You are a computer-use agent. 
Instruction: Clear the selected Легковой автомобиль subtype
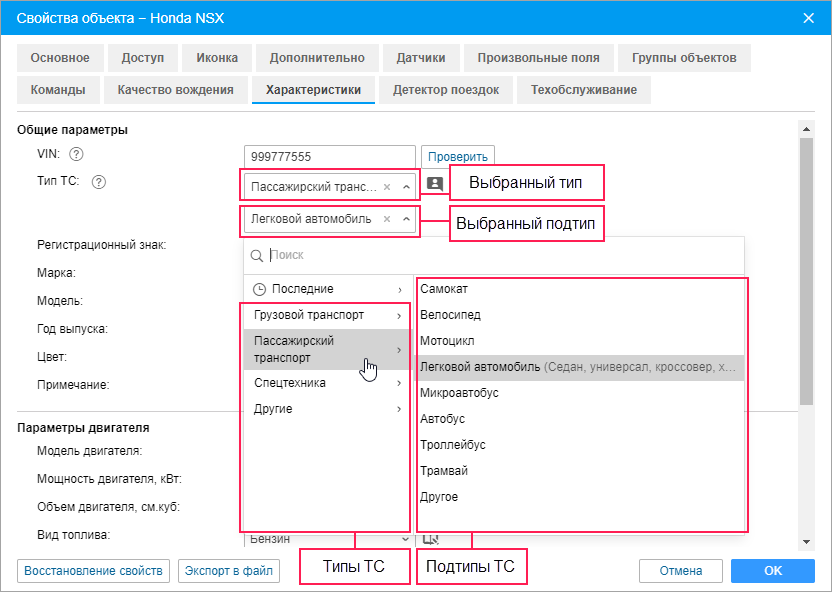(387, 219)
